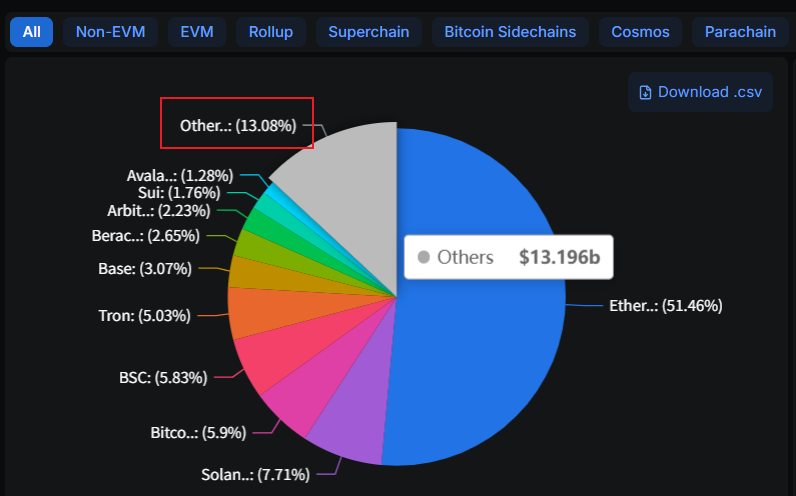
Task: Show Bitcoin Sidechains category
Action: pyautogui.click(x=510, y=32)
